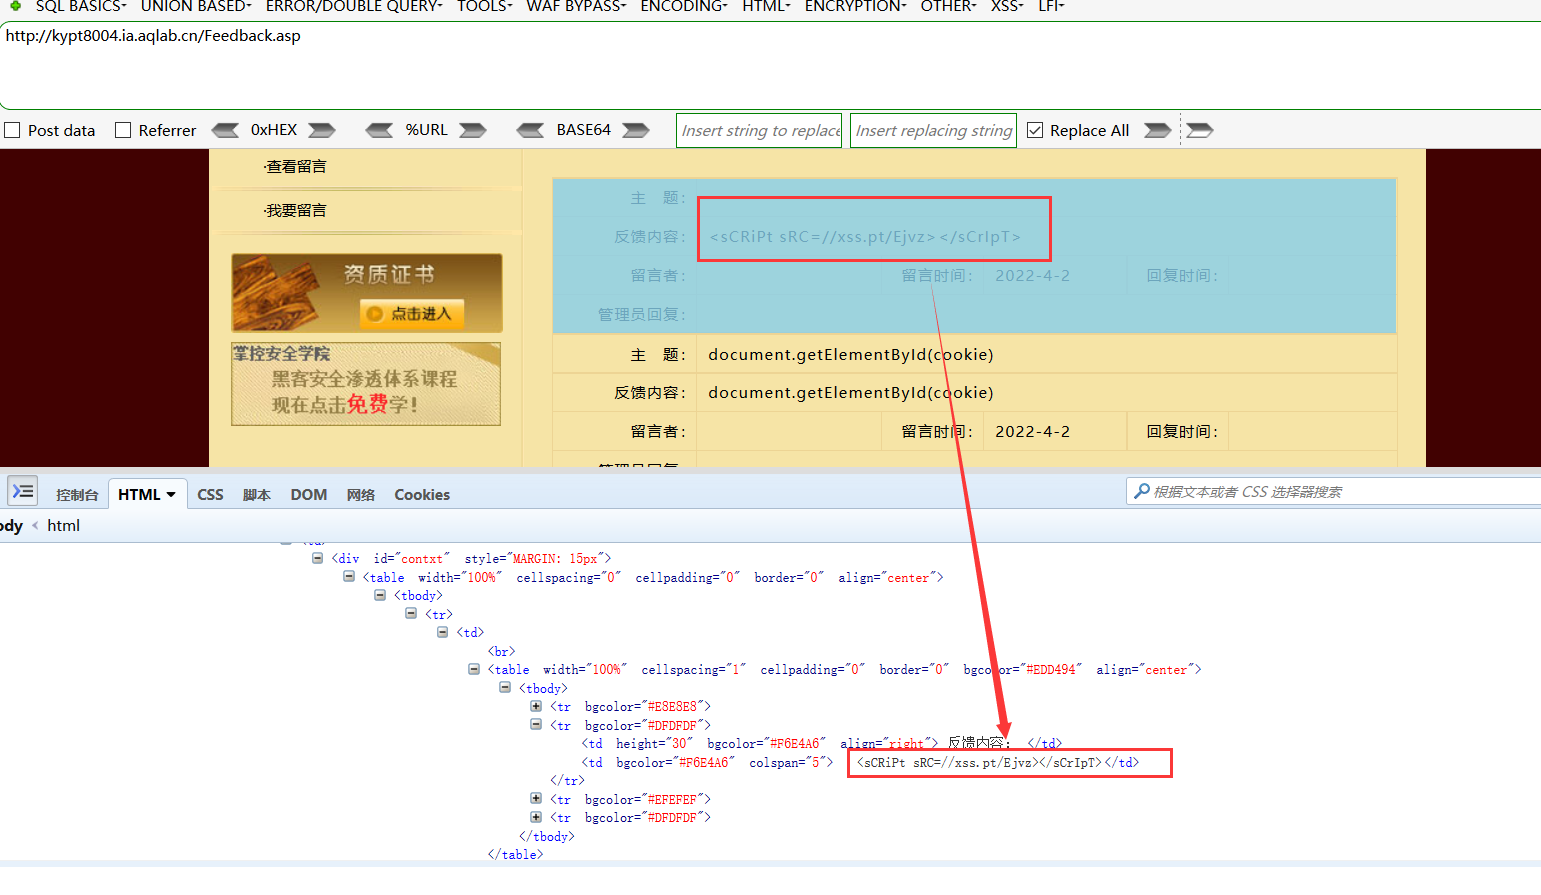
Task: Open the 我要留言 link
Action: 296,210
